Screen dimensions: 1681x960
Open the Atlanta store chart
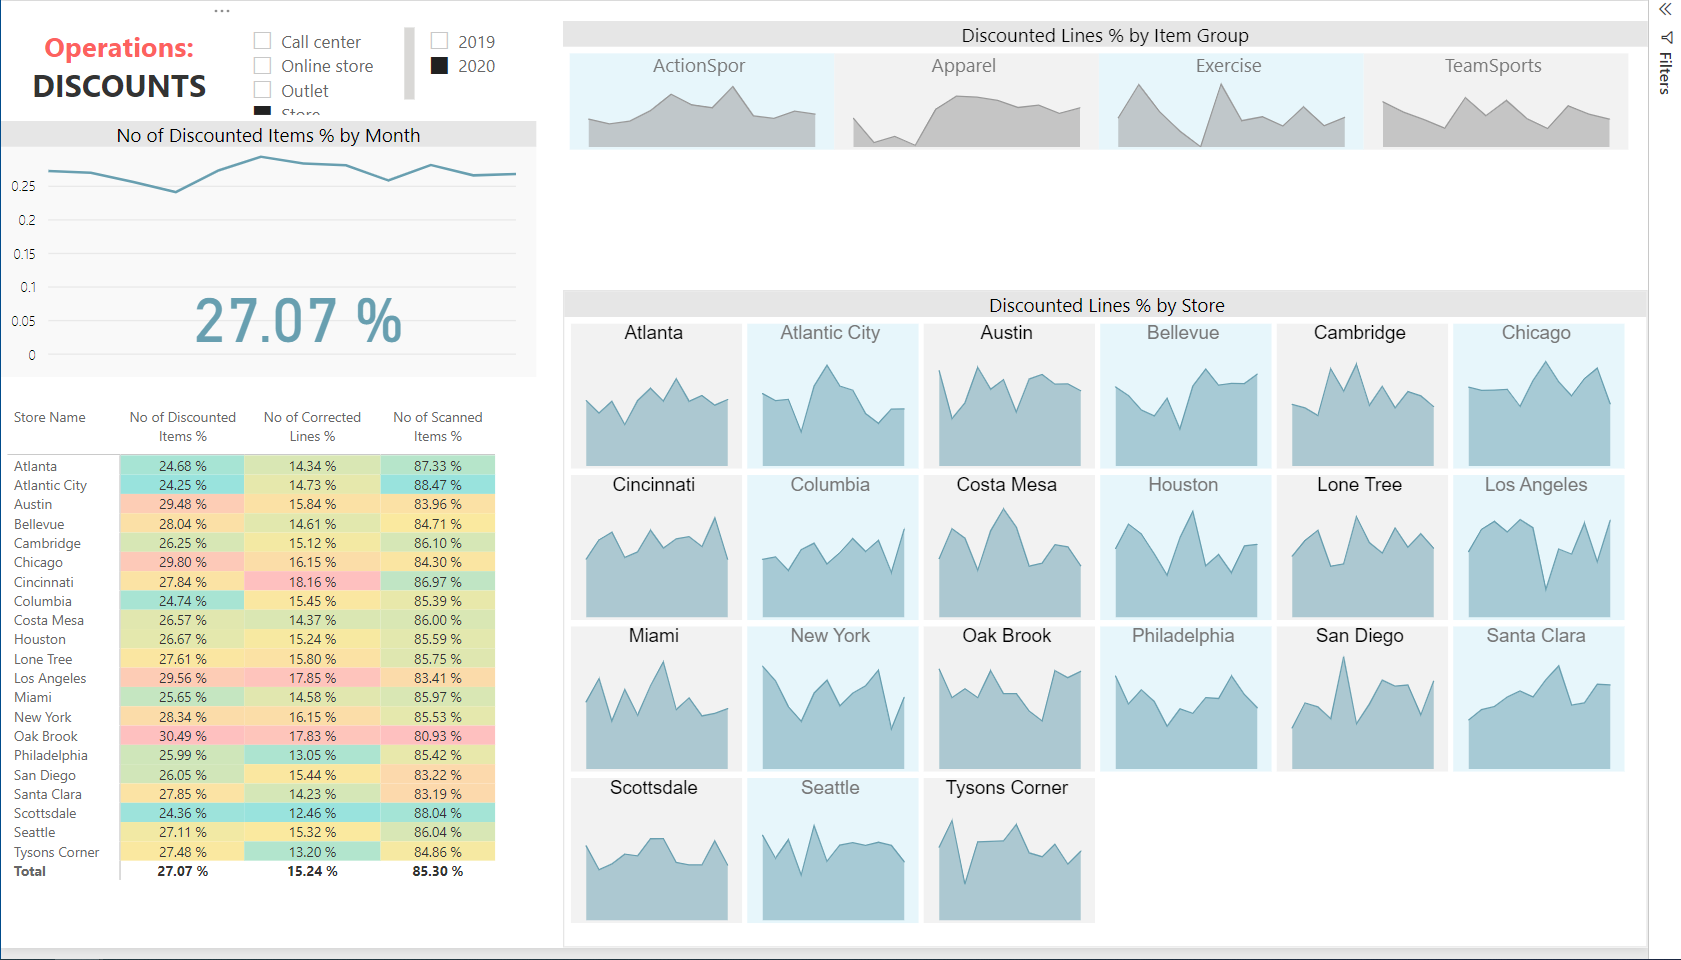click(656, 395)
